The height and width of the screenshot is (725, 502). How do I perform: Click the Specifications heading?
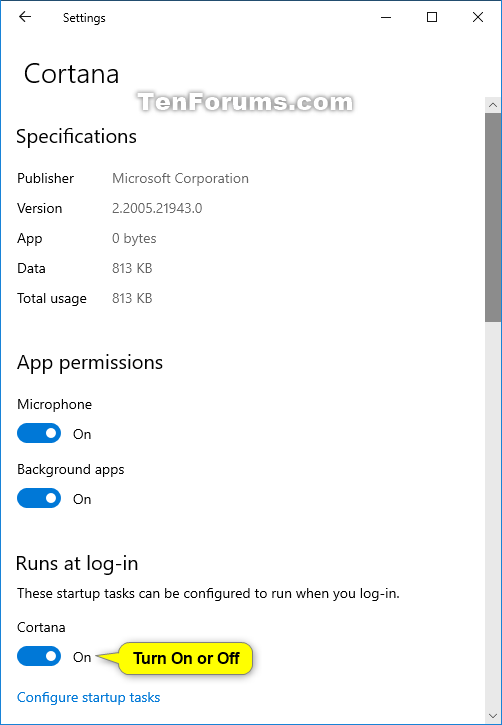click(76, 137)
